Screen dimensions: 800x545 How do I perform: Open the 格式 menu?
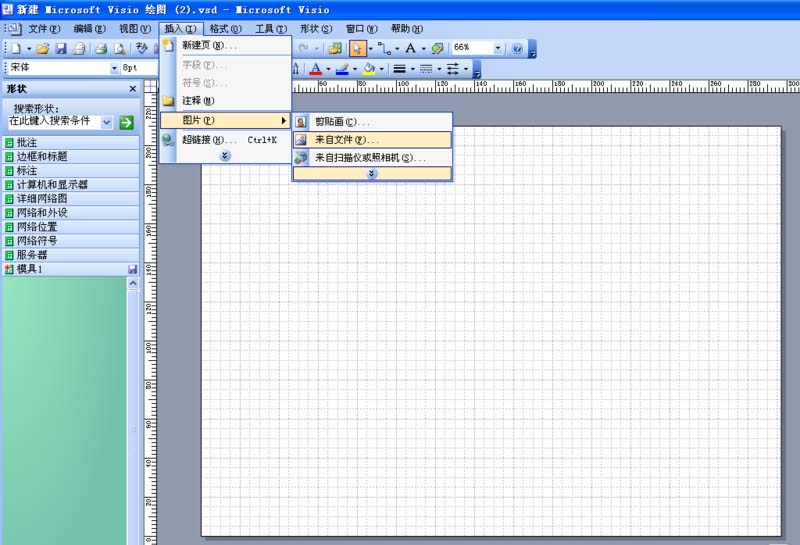(x=225, y=29)
